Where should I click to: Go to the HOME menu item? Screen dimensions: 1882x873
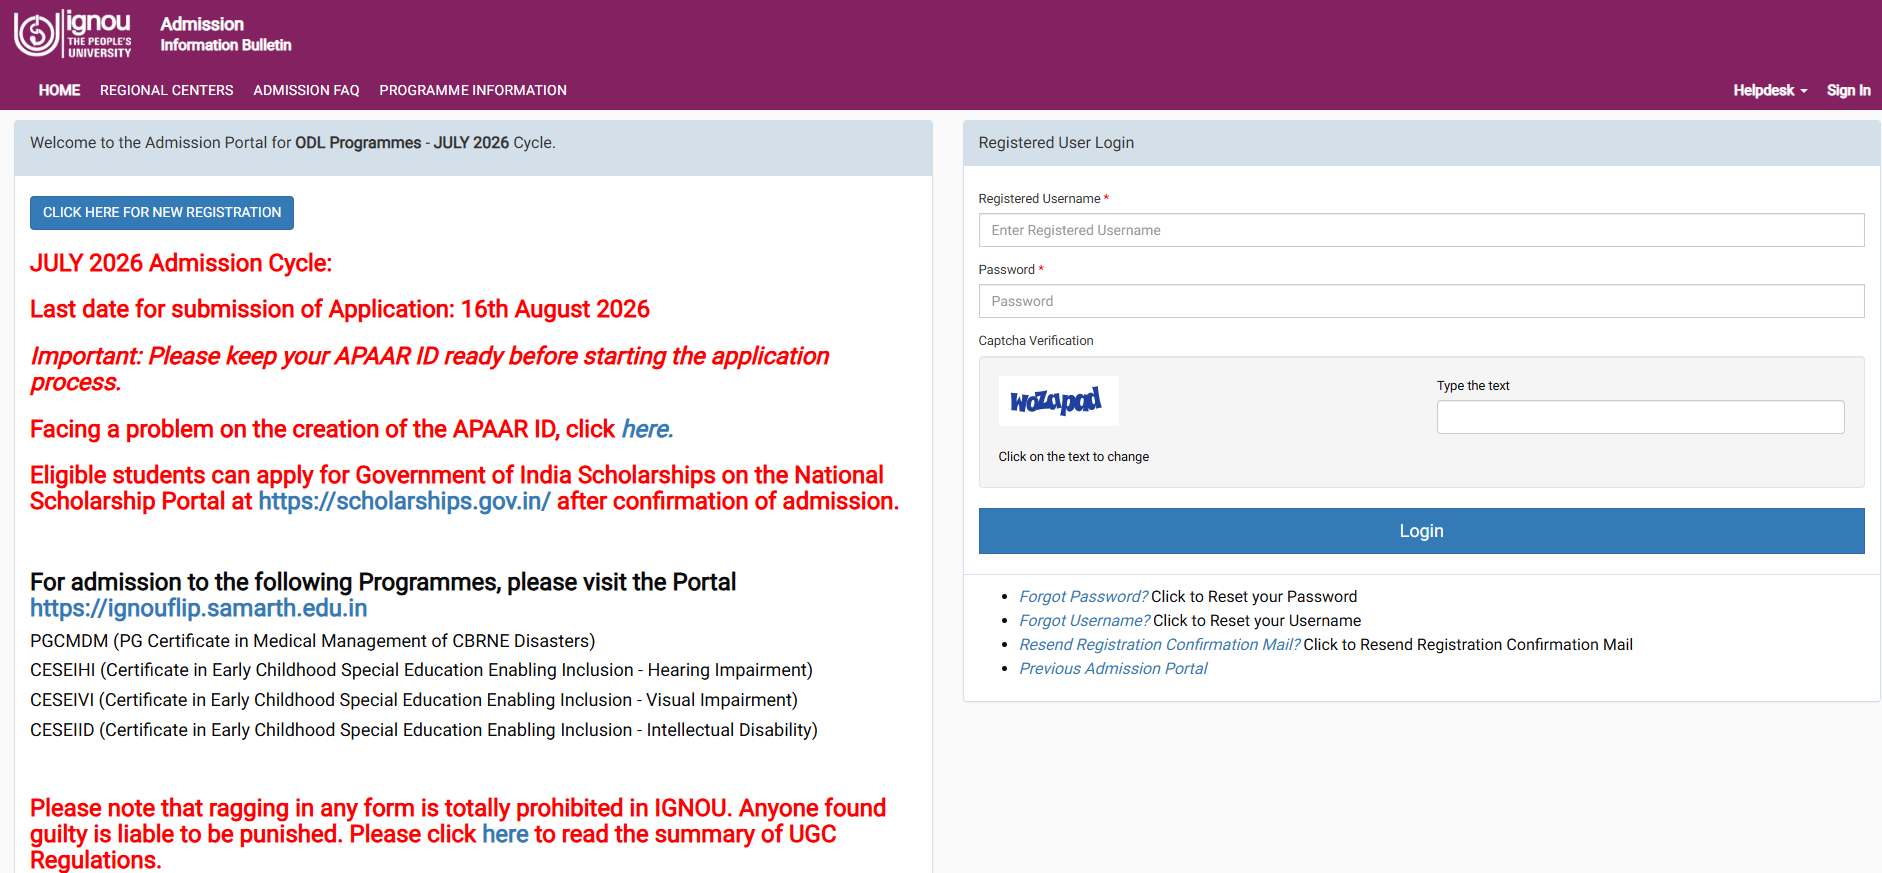(x=59, y=90)
